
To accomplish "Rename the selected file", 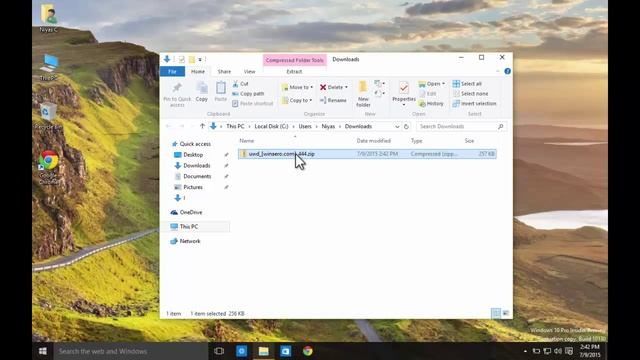I will (x=333, y=100).
